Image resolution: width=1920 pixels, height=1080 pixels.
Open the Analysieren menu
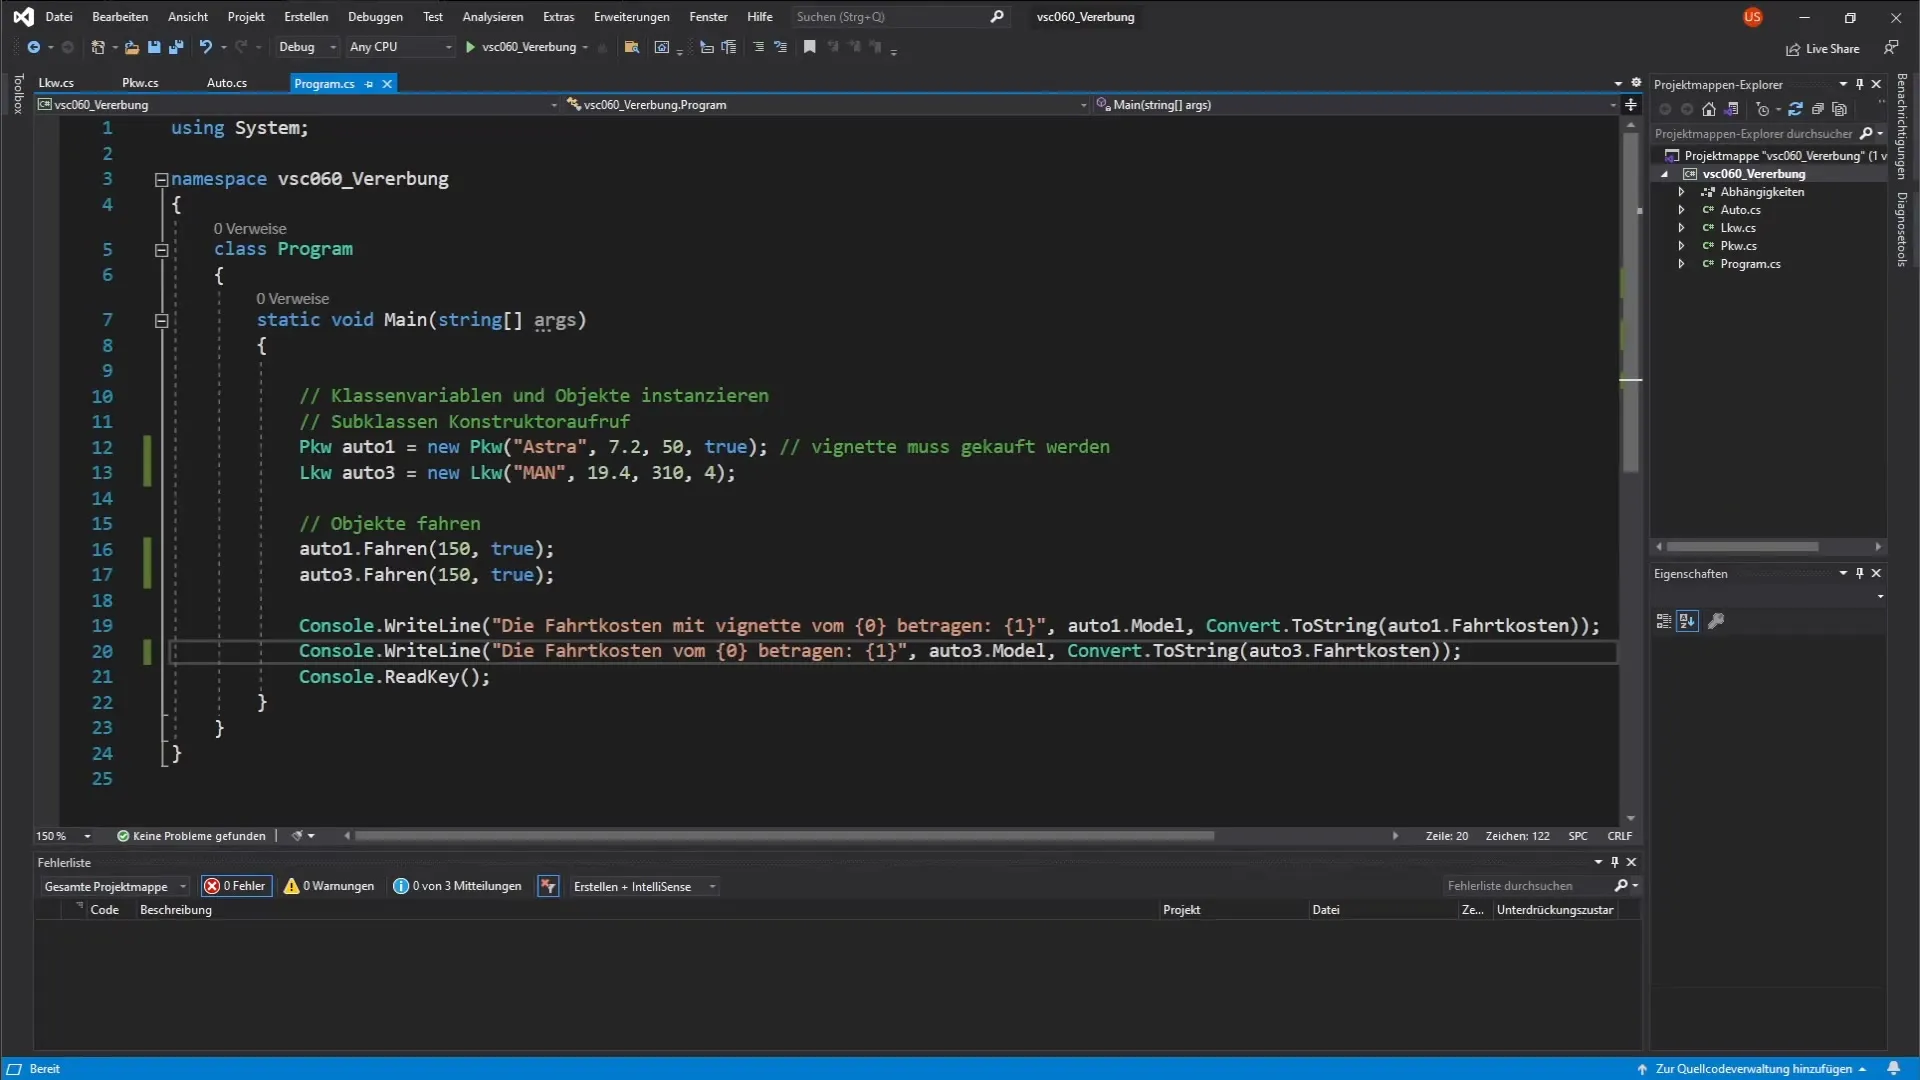click(493, 17)
